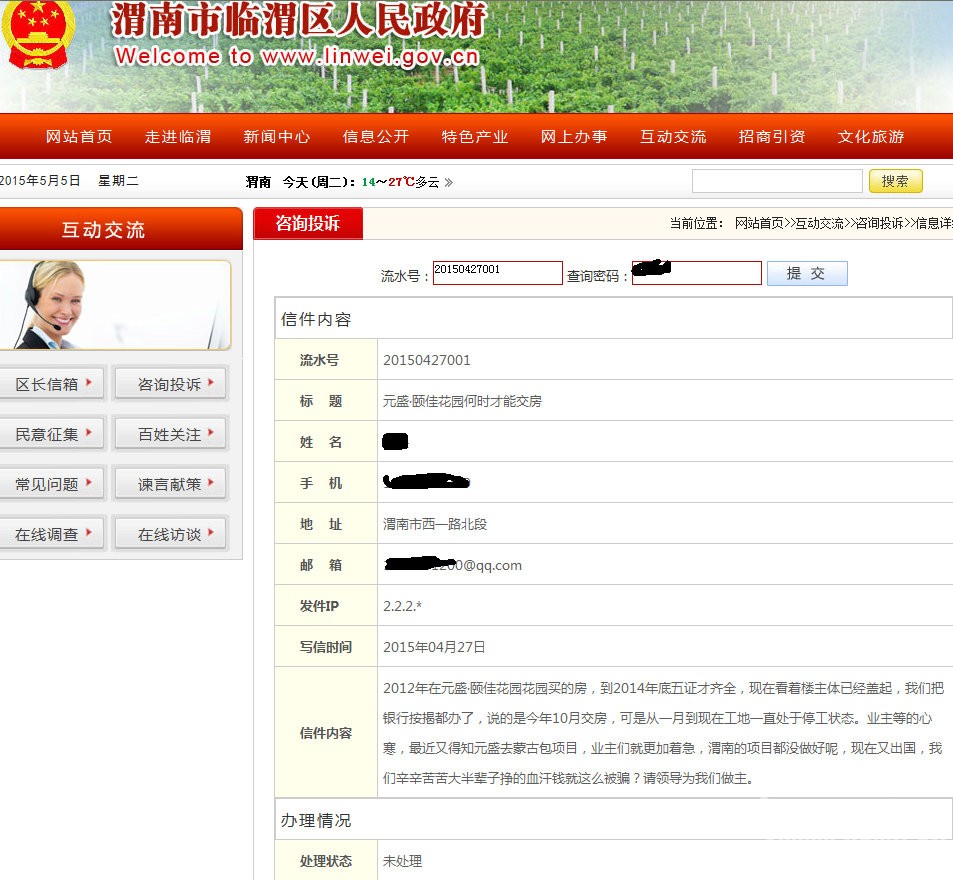Open the 咨询投诉 tab header
Screen dimensions: 953x880
tap(308, 223)
